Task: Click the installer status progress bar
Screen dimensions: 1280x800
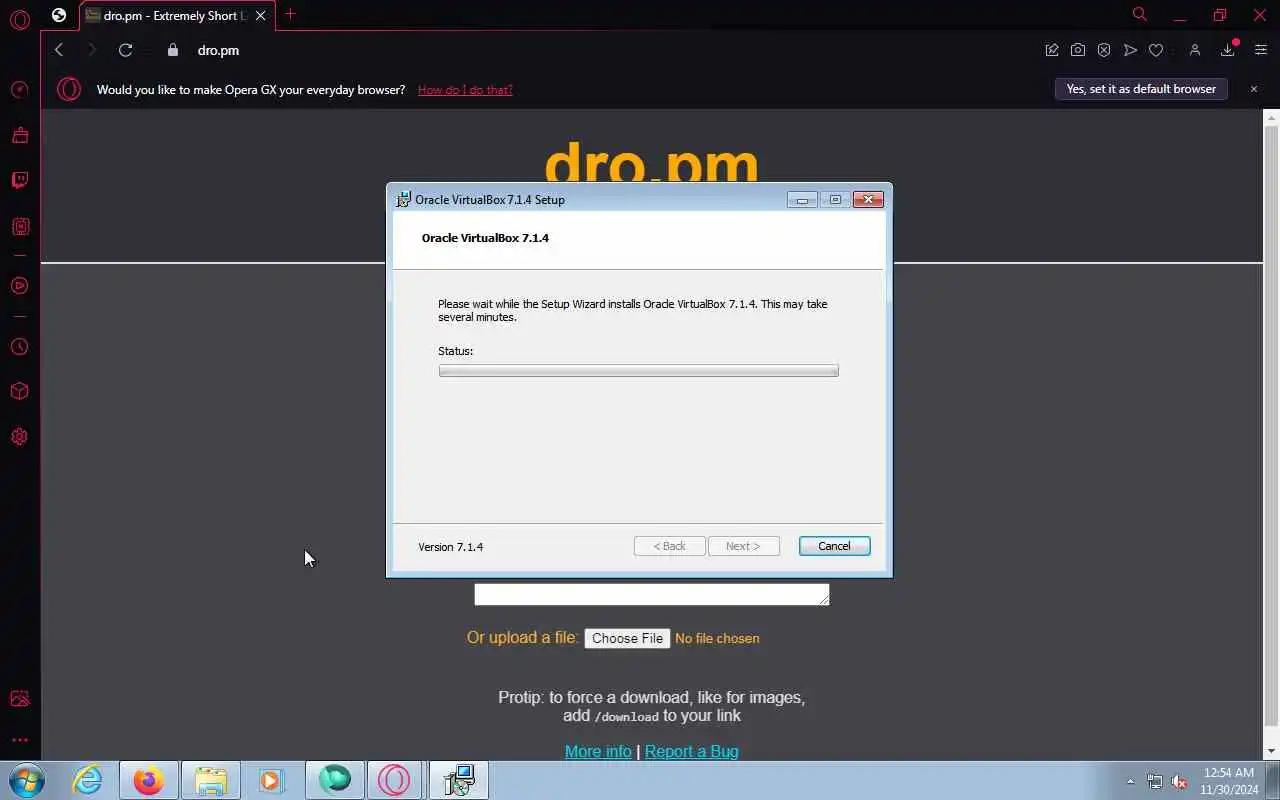Action: click(x=638, y=371)
